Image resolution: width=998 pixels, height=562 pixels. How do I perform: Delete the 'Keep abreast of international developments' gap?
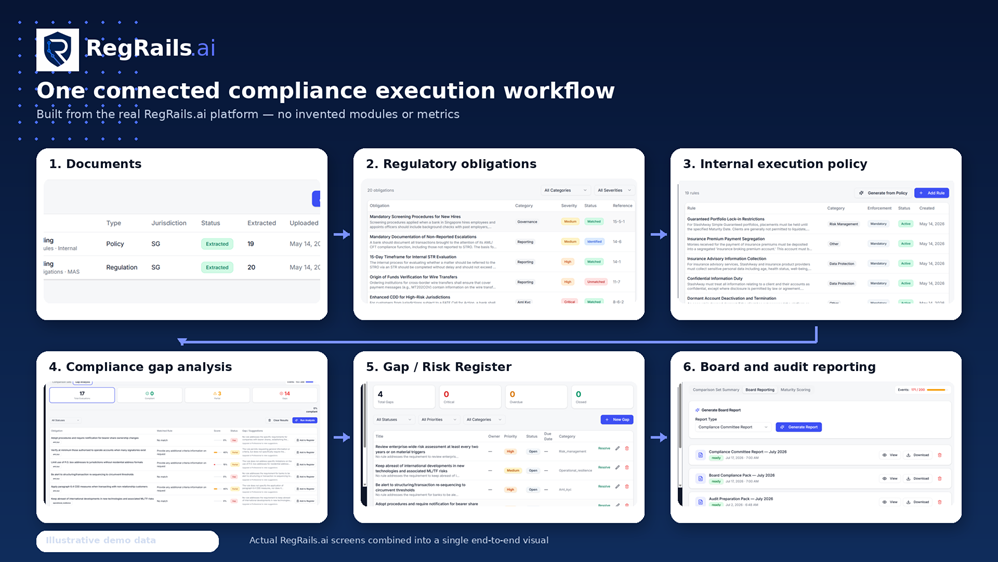click(x=627, y=467)
